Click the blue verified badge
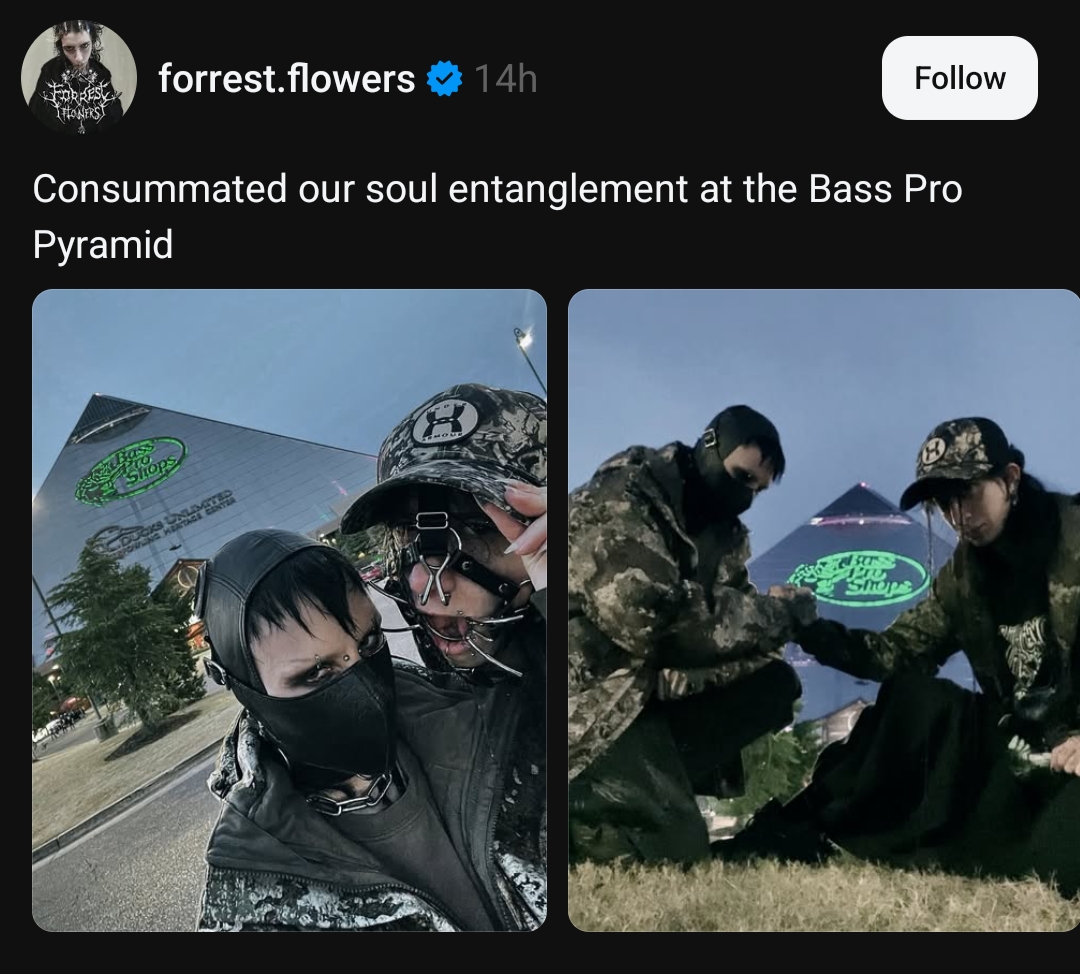1080x974 pixels. click(x=444, y=79)
